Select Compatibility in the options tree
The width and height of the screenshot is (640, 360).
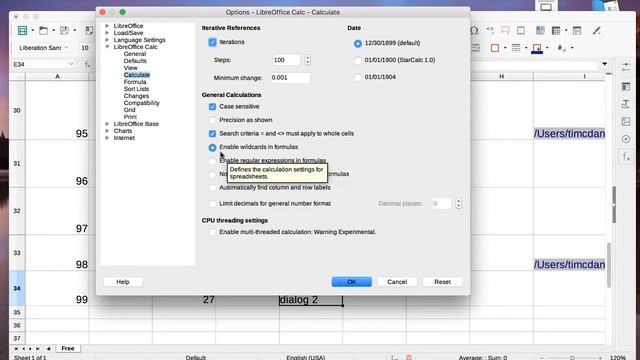point(142,103)
